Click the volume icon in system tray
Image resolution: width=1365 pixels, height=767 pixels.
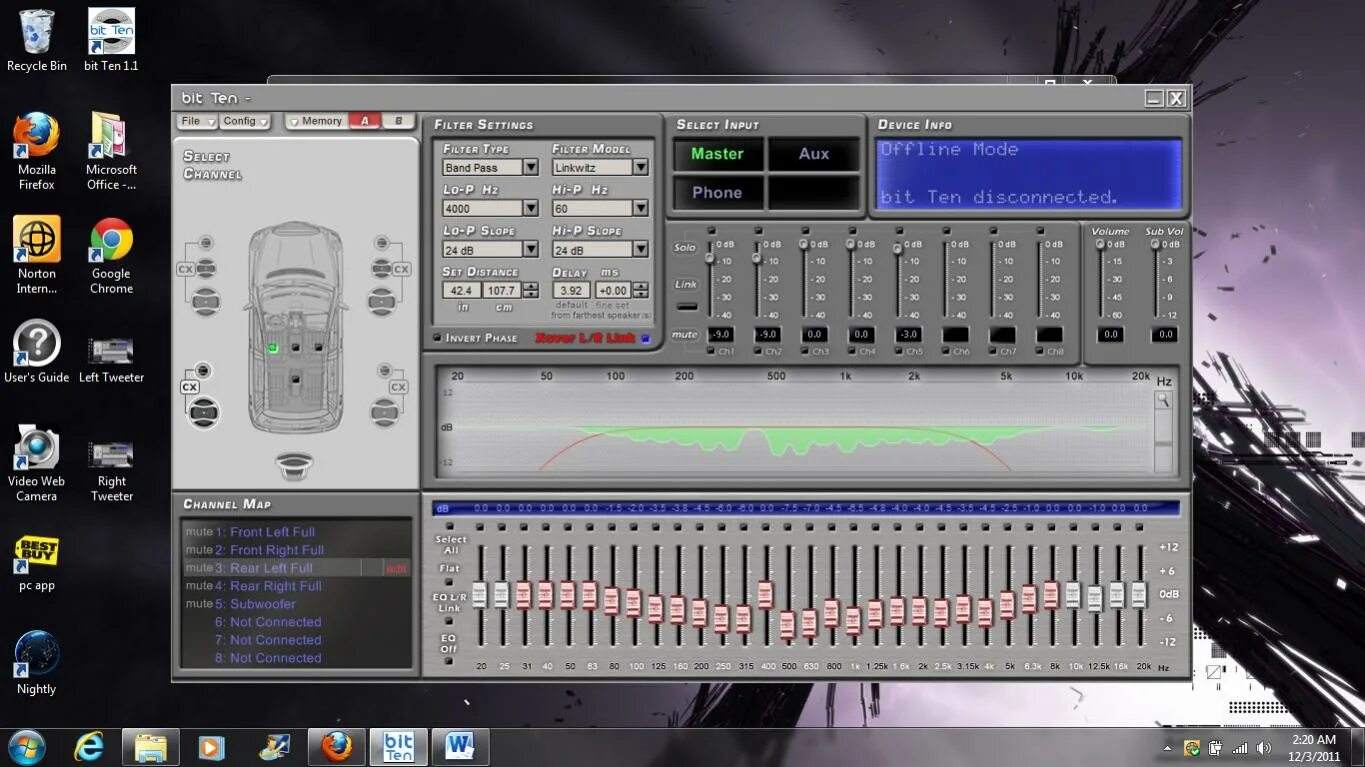click(x=1263, y=748)
